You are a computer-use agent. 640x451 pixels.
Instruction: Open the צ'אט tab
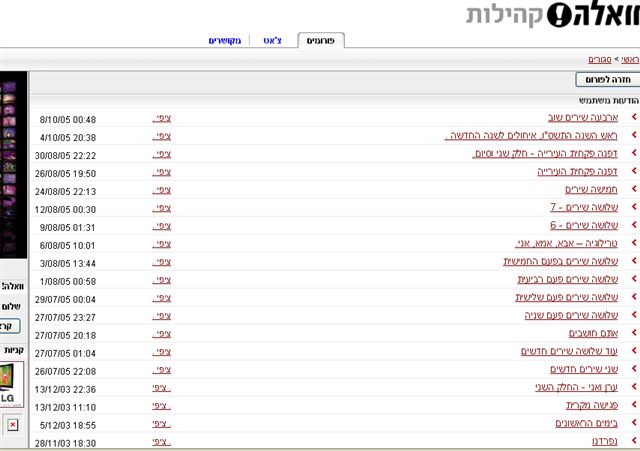pyautogui.click(x=271, y=41)
